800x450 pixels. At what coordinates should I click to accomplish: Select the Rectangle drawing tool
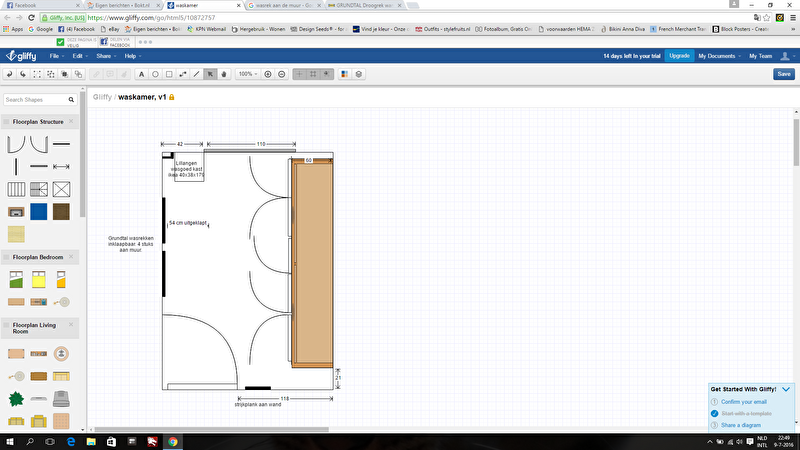pos(169,74)
